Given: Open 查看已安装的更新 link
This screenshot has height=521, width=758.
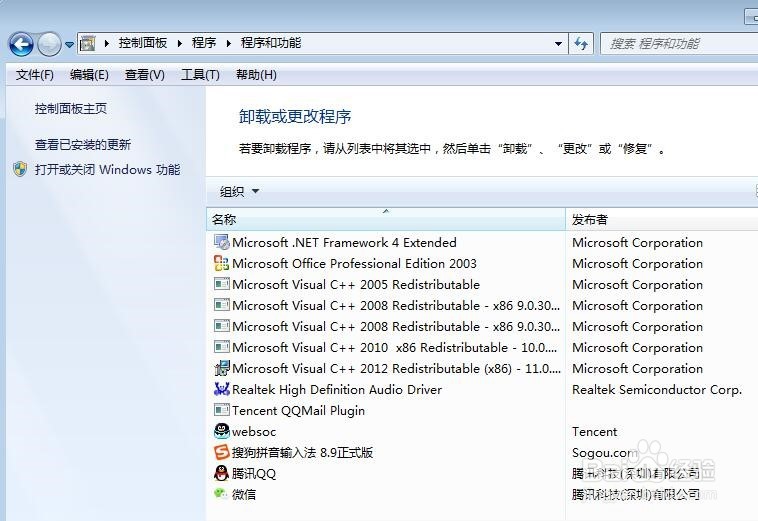Looking at the screenshot, I should coord(83,144).
